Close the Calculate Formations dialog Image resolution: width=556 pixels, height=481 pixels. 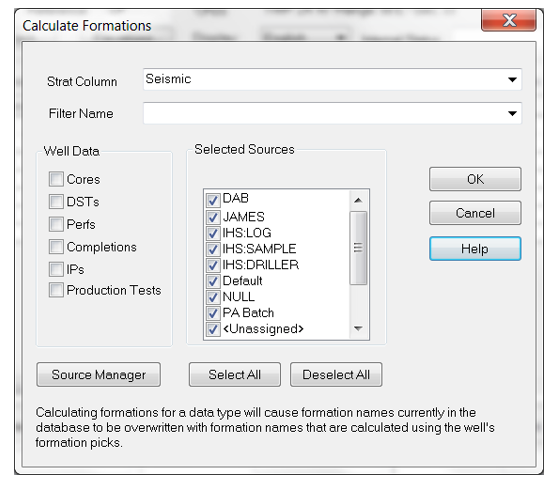pos(509,21)
